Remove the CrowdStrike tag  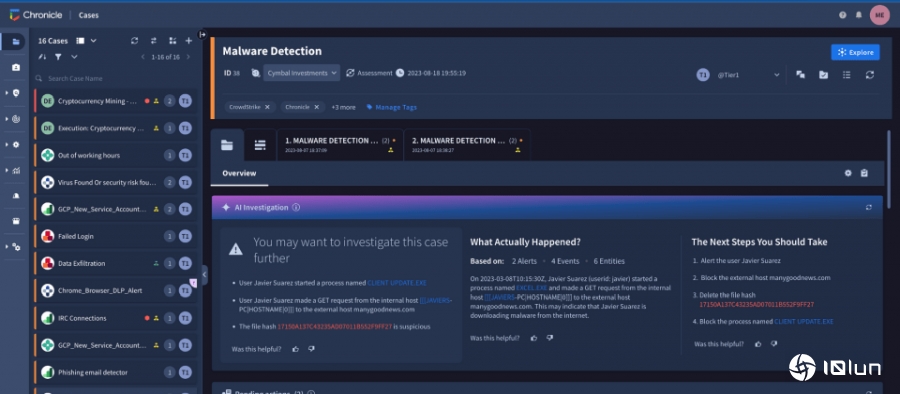point(267,107)
